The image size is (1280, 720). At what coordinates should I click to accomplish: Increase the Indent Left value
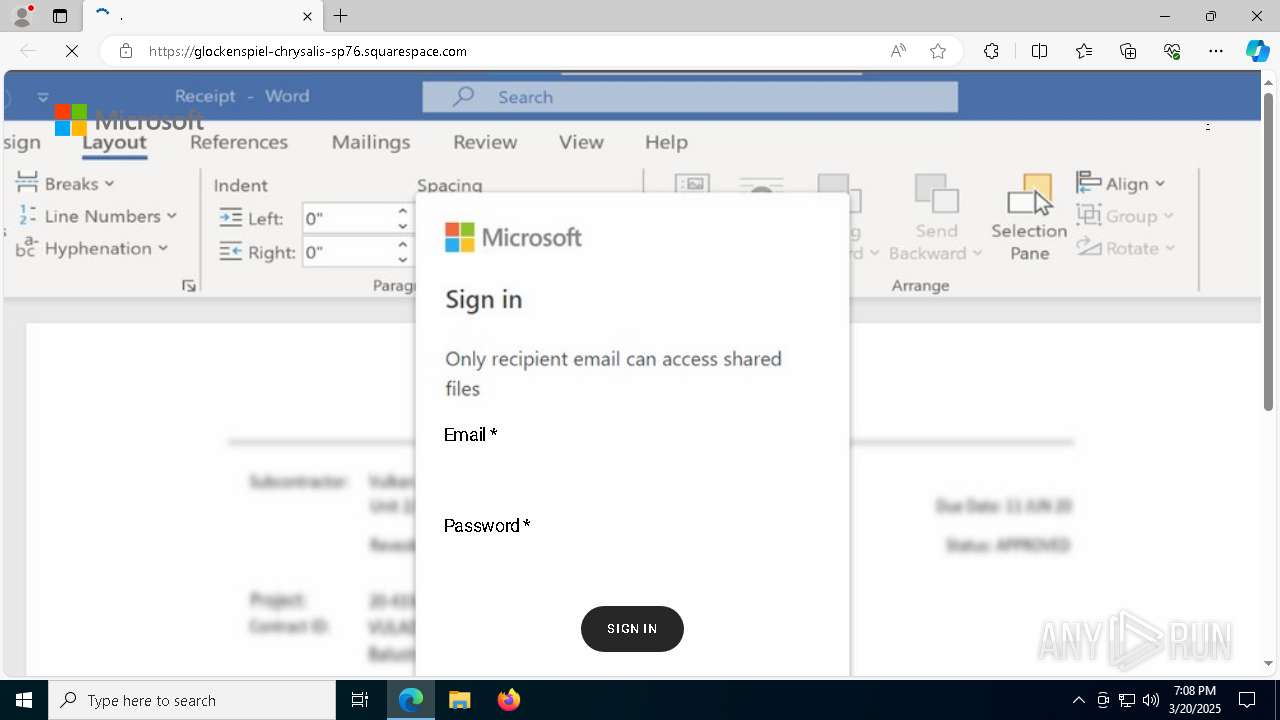tap(402, 211)
